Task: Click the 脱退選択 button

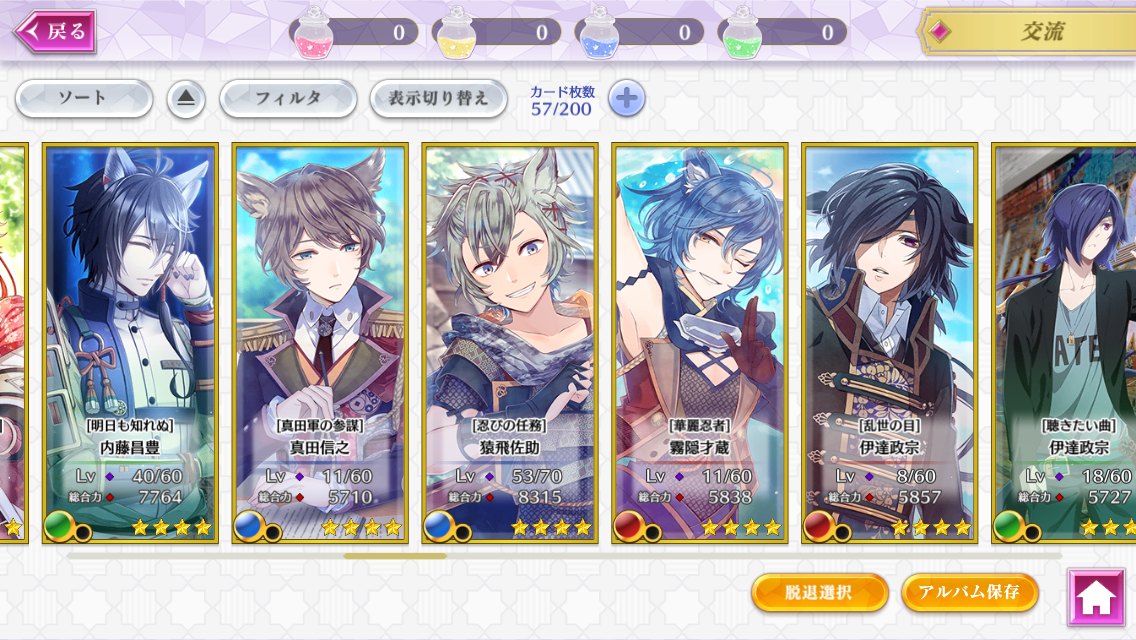Action: (819, 592)
